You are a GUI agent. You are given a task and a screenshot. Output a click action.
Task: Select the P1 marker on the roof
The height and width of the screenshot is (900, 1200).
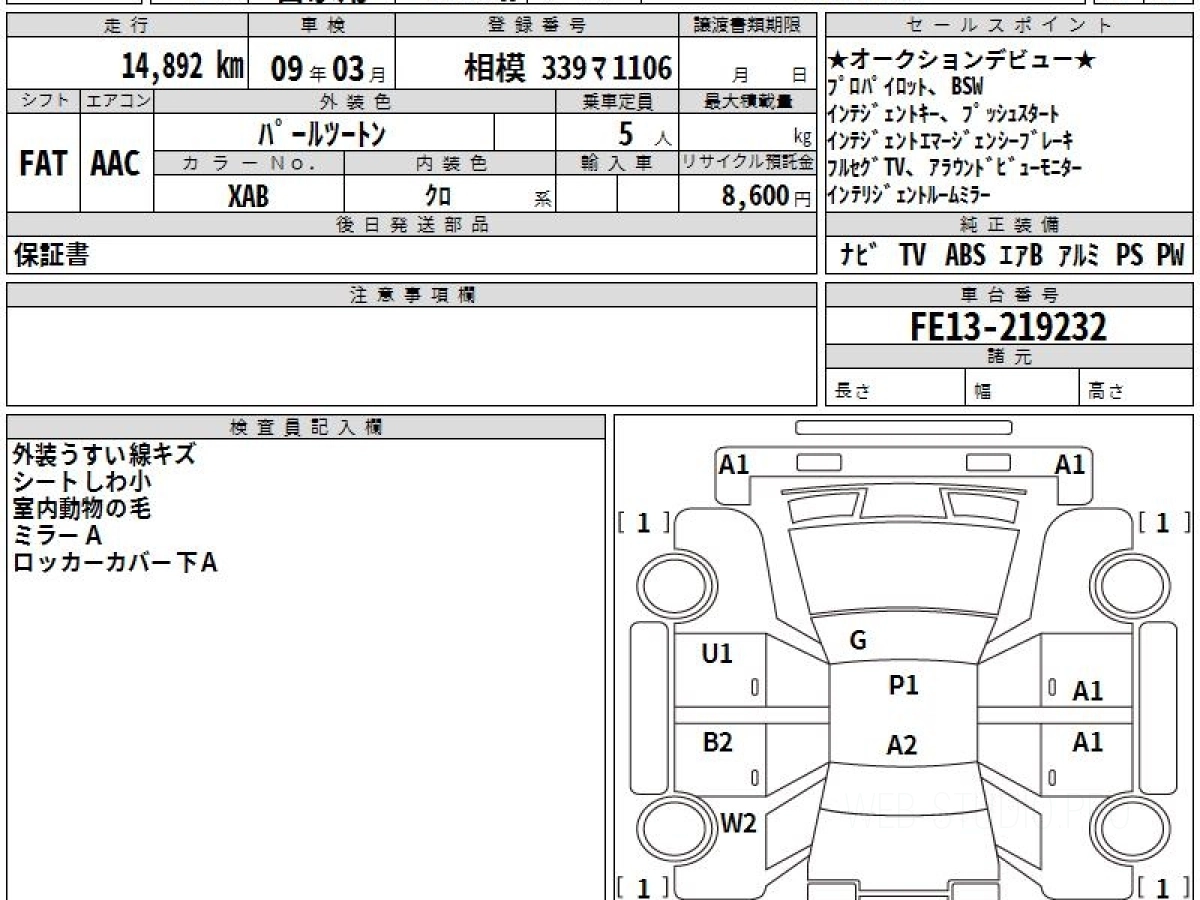point(903,686)
